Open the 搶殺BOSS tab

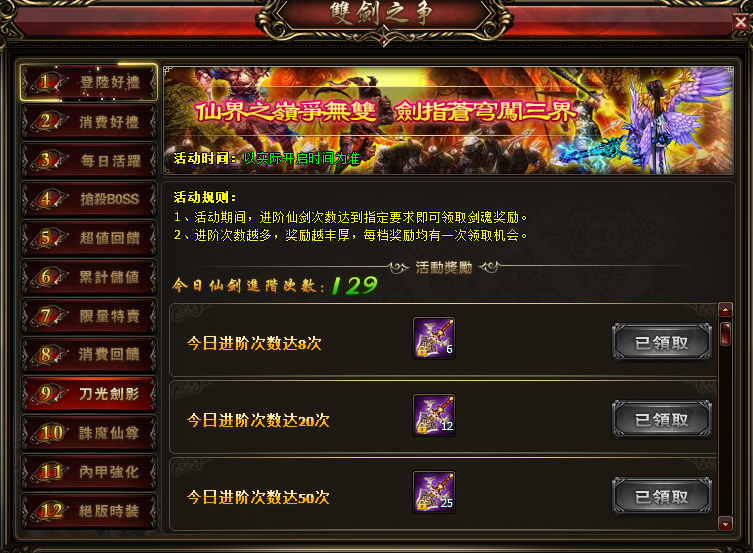pyautogui.click(x=89, y=199)
